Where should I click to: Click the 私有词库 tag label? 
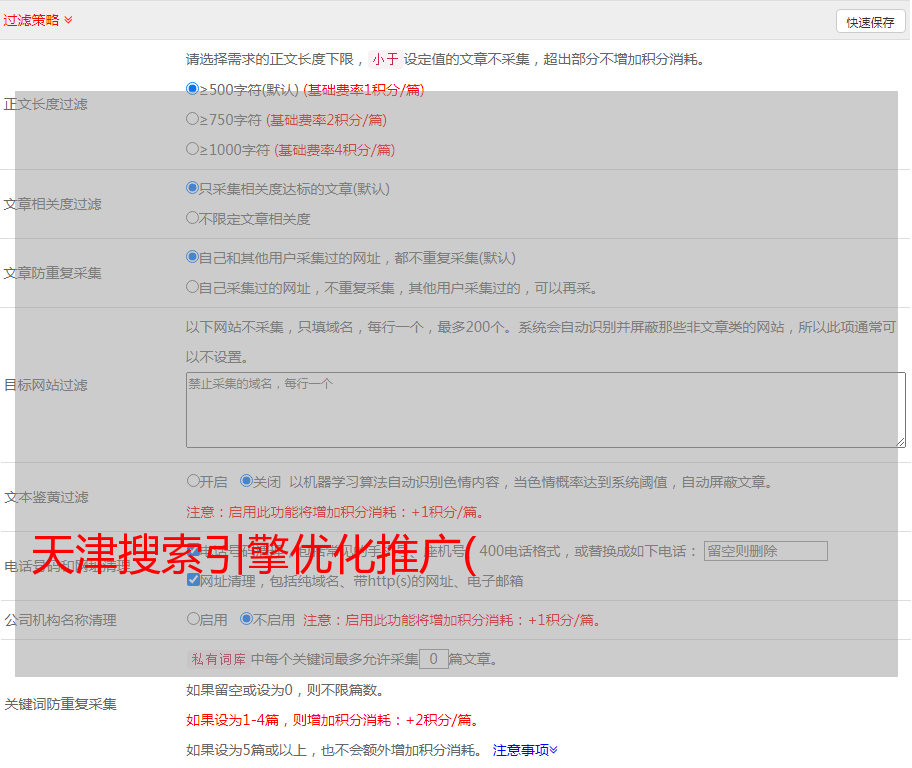point(216,659)
